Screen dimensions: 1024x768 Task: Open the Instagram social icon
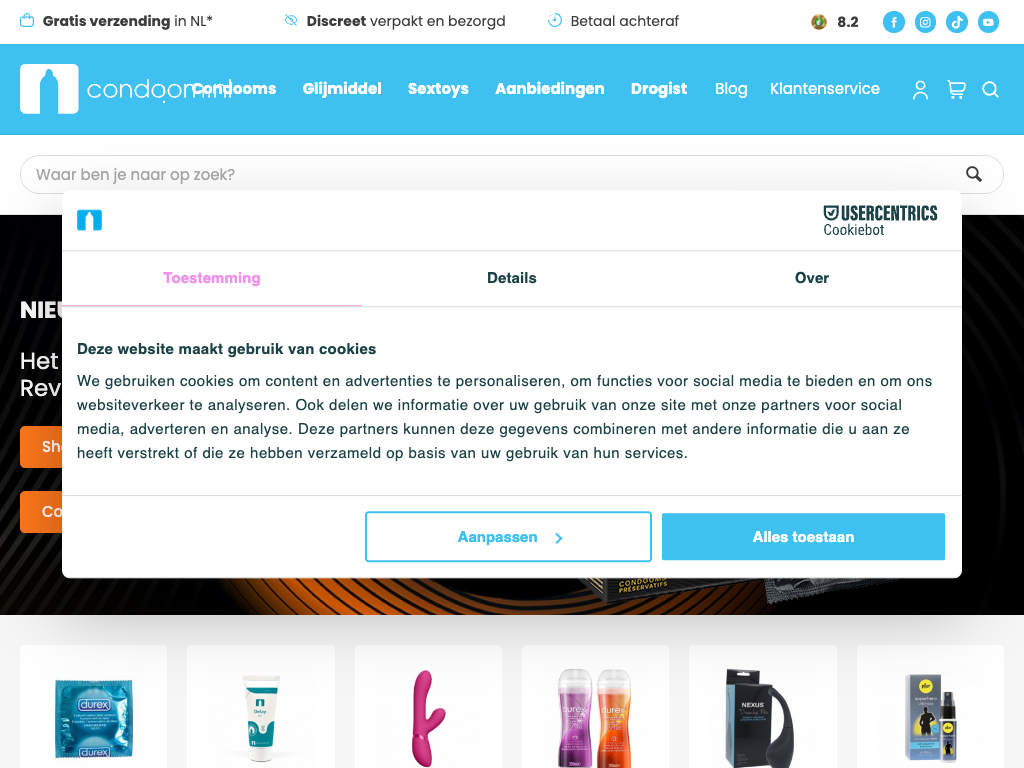click(x=925, y=22)
